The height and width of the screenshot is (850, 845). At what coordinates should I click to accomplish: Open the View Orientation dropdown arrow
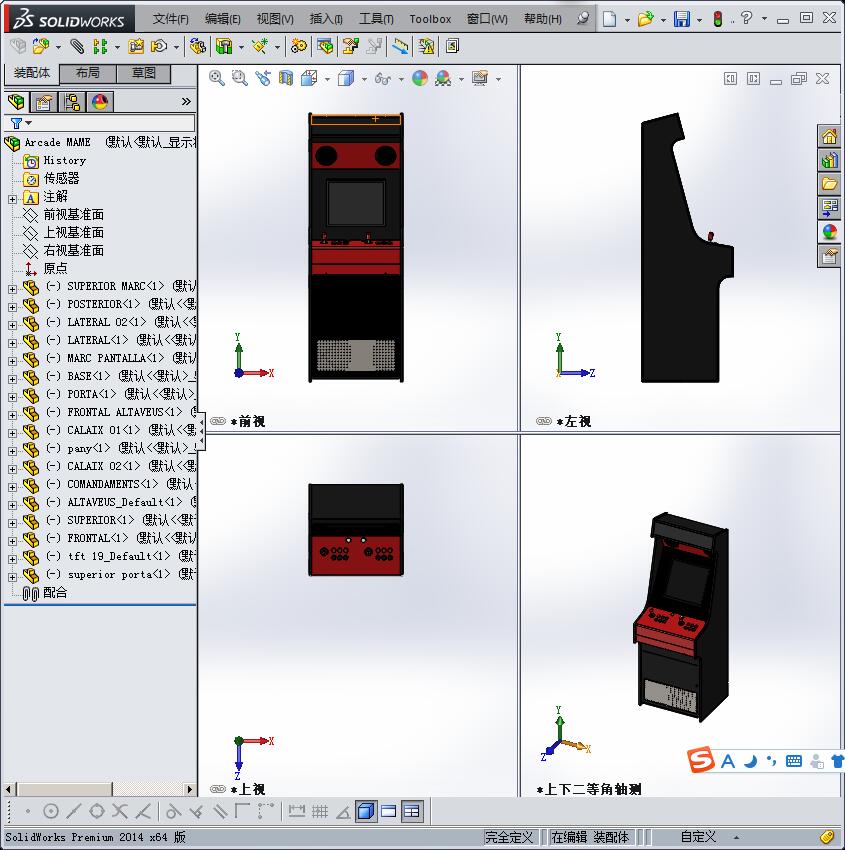click(327, 80)
